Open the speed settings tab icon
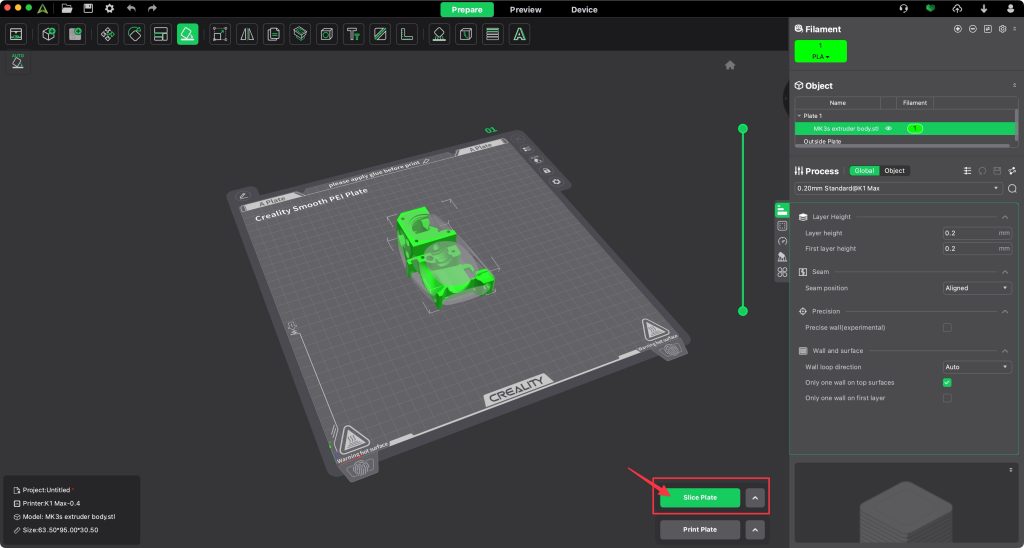Image resolution: width=1024 pixels, height=548 pixels. 782,241
